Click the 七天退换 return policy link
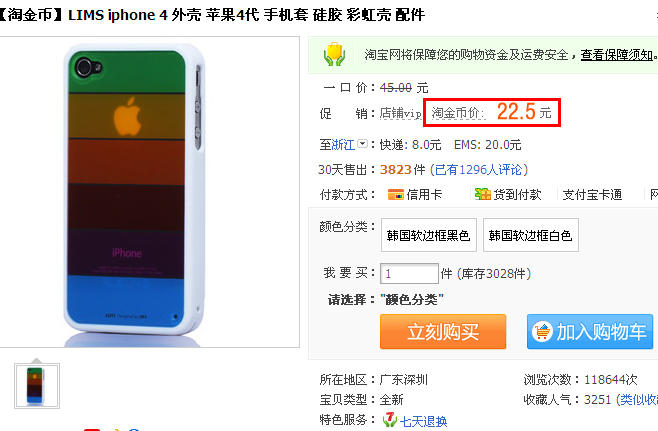 point(423,421)
